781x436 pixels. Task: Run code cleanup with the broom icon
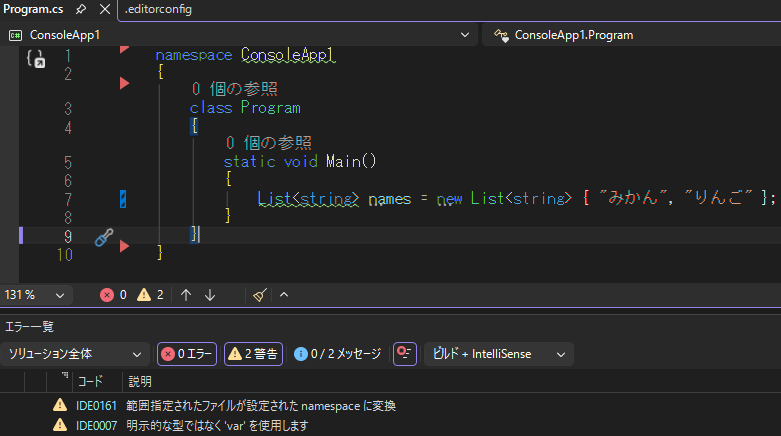[x=260, y=295]
